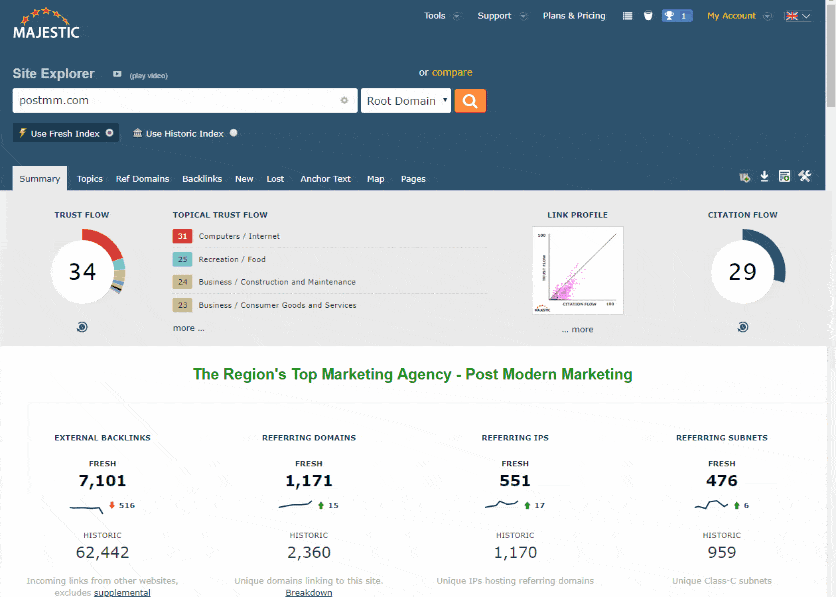Switch to the Backlinks tab
This screenshot has height=597, width=836.
coord(202,178)
